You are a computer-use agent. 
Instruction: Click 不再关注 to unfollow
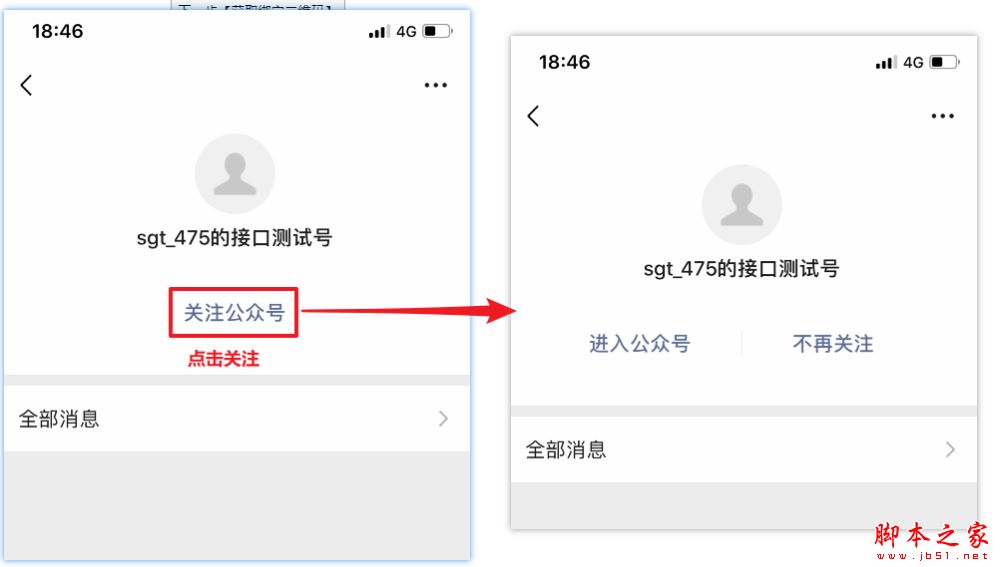click(833, 344)
